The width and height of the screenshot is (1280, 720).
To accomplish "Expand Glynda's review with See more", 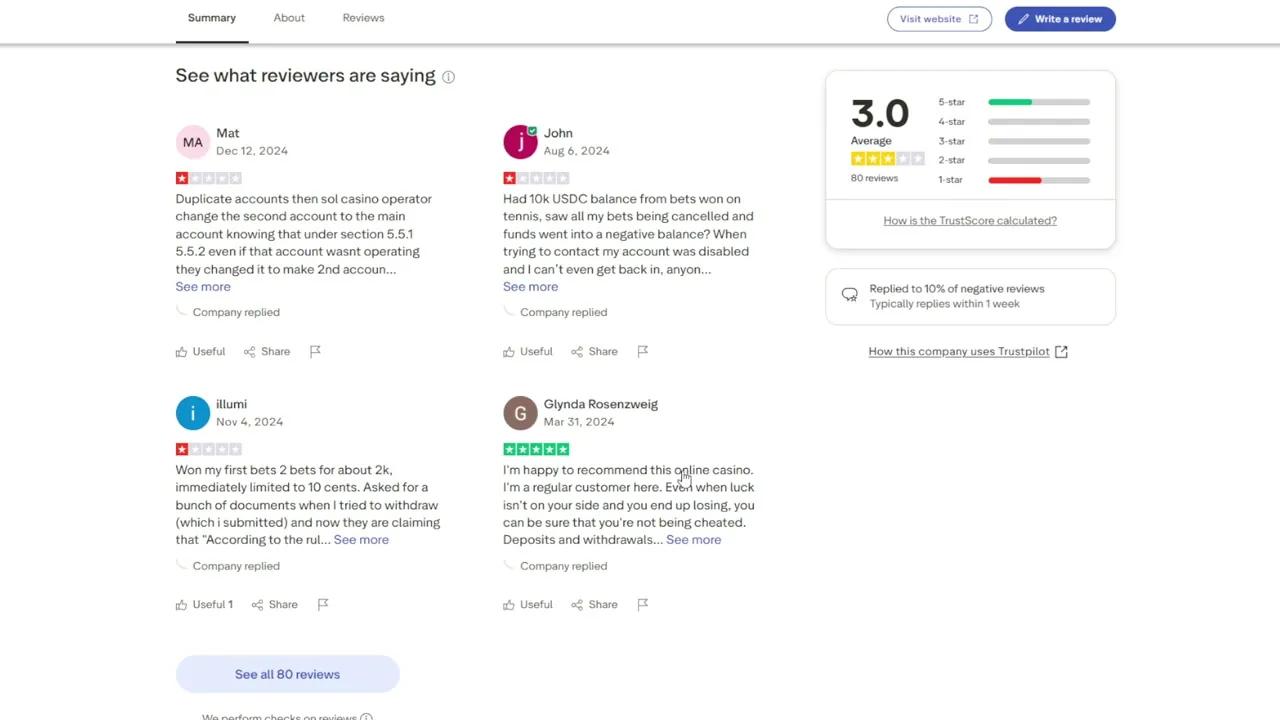I will pos(693,540).
